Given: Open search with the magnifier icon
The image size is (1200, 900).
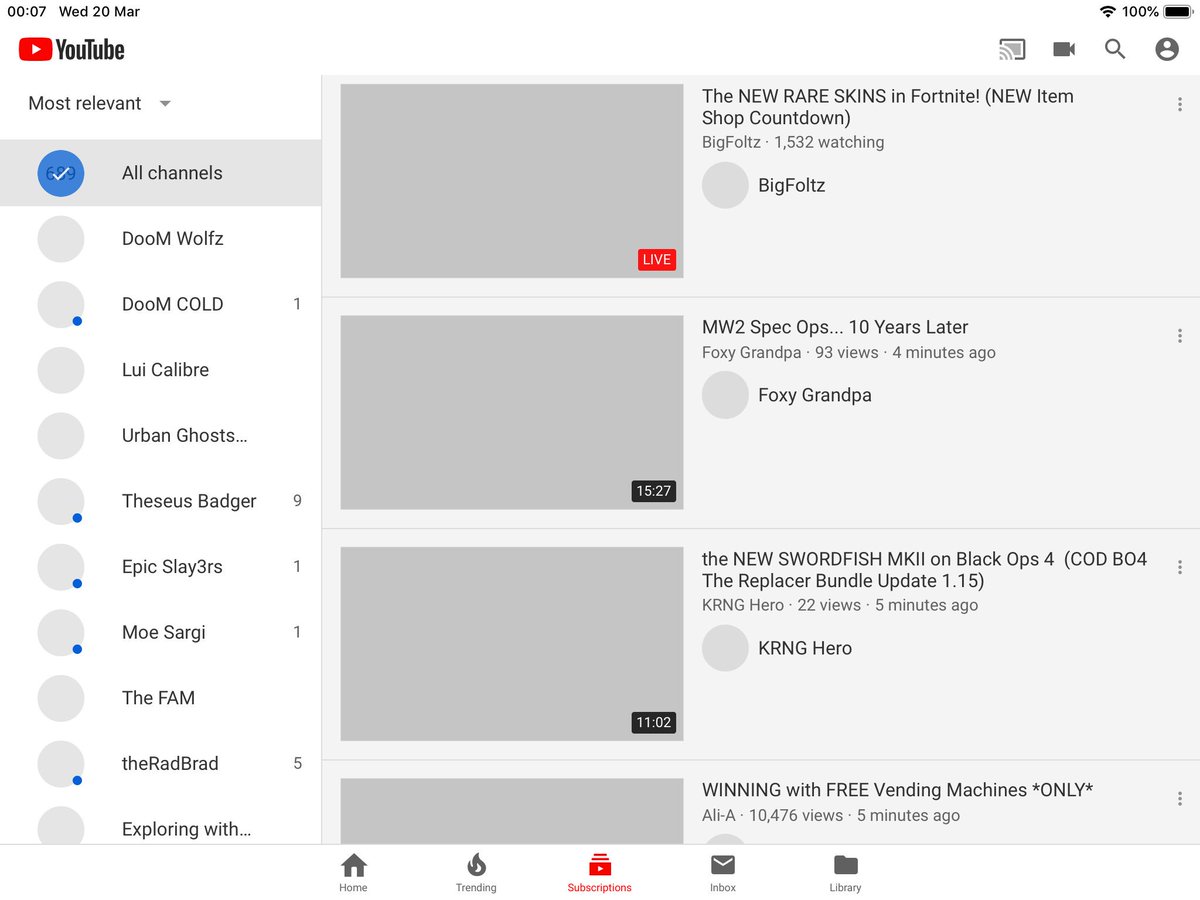Looking at the screenshot, I should 1115,49.
